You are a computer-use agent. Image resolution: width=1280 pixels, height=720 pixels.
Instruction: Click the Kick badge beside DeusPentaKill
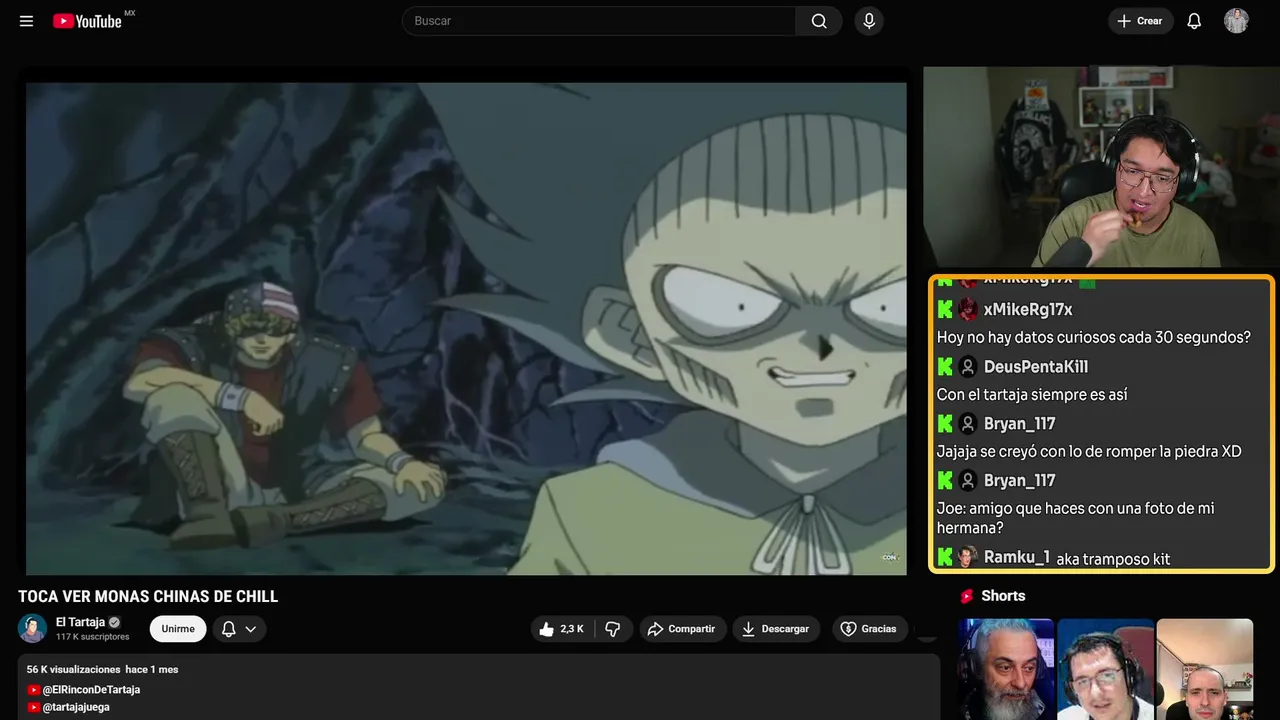[x=945, y=367]
